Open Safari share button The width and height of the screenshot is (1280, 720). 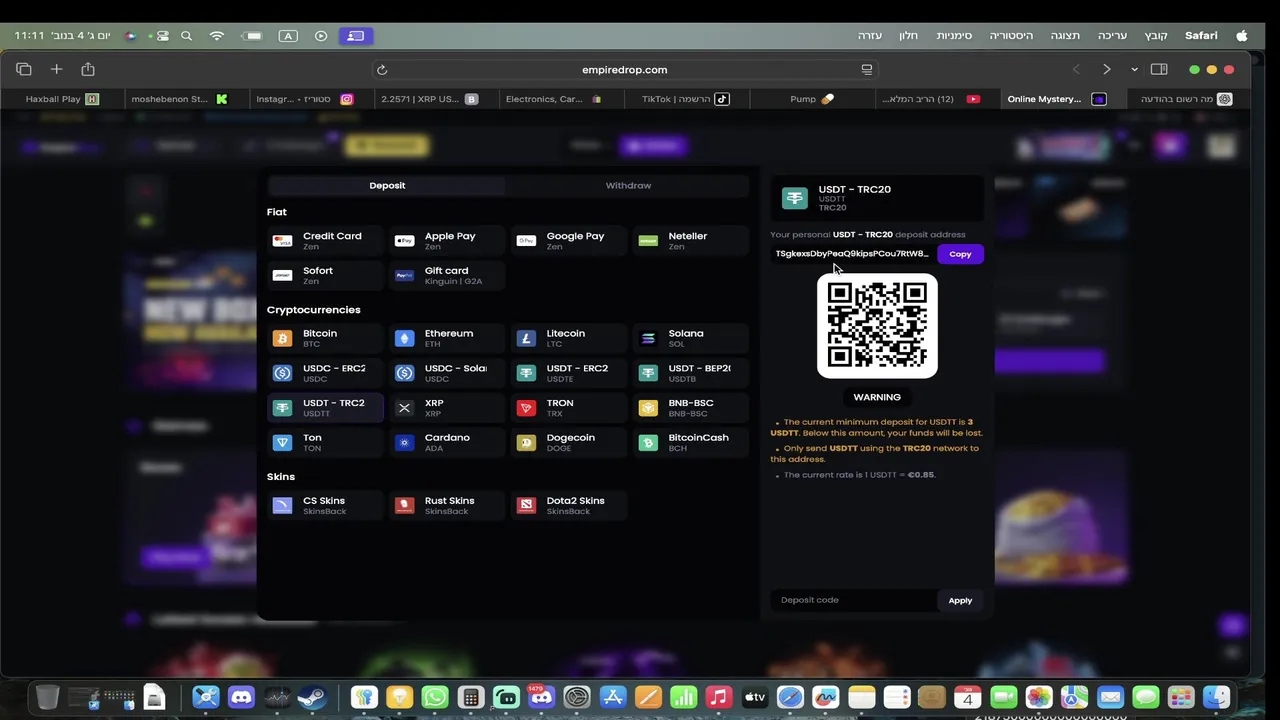[88, 69]
